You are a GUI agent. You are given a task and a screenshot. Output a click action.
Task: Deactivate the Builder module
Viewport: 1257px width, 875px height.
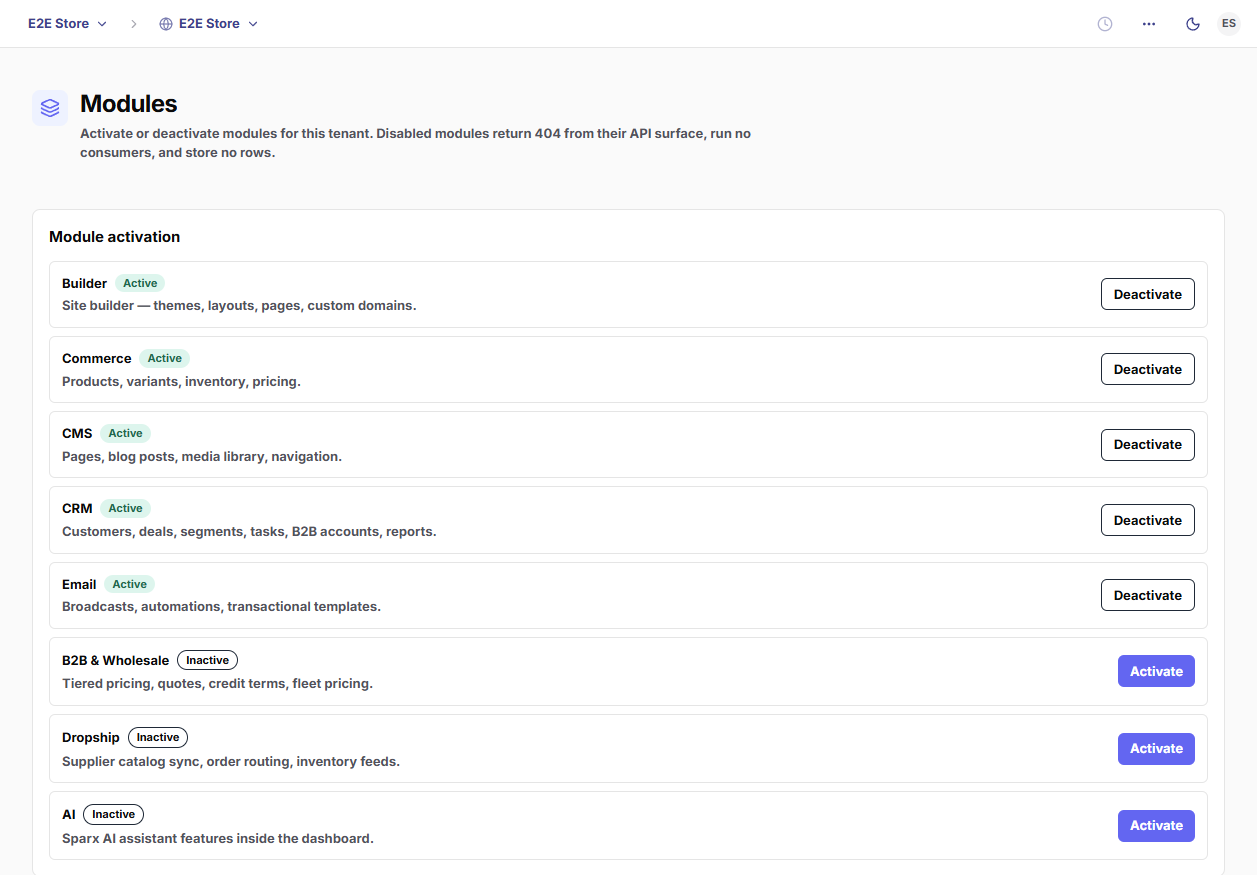1148,294
